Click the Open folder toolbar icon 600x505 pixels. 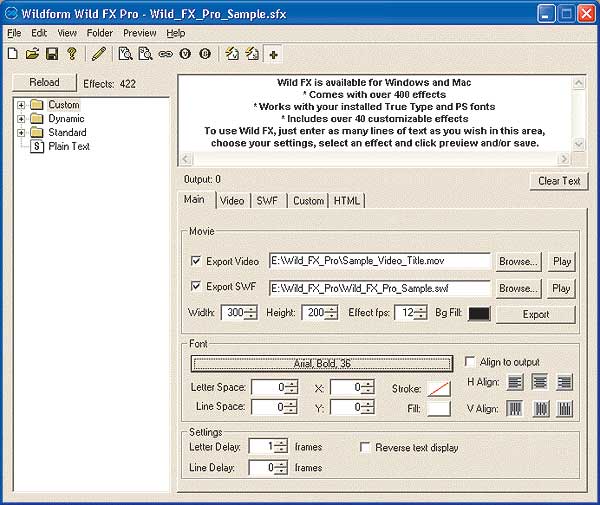tap(32, 53)
